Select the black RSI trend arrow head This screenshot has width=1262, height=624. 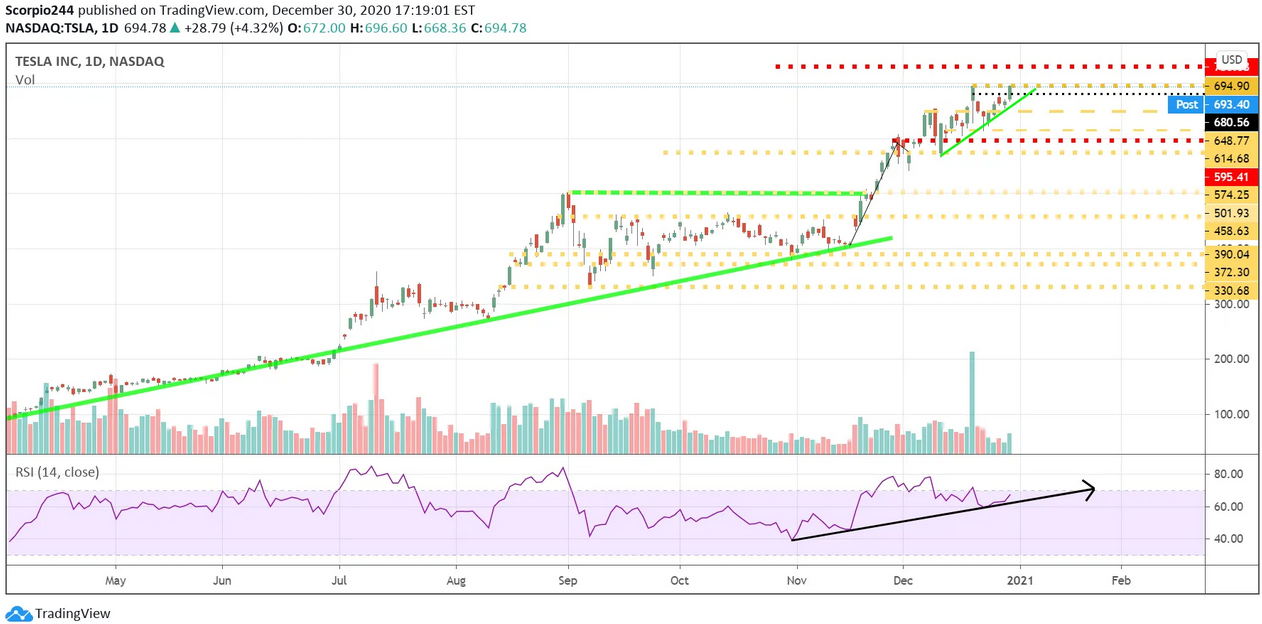[1088, 489]
